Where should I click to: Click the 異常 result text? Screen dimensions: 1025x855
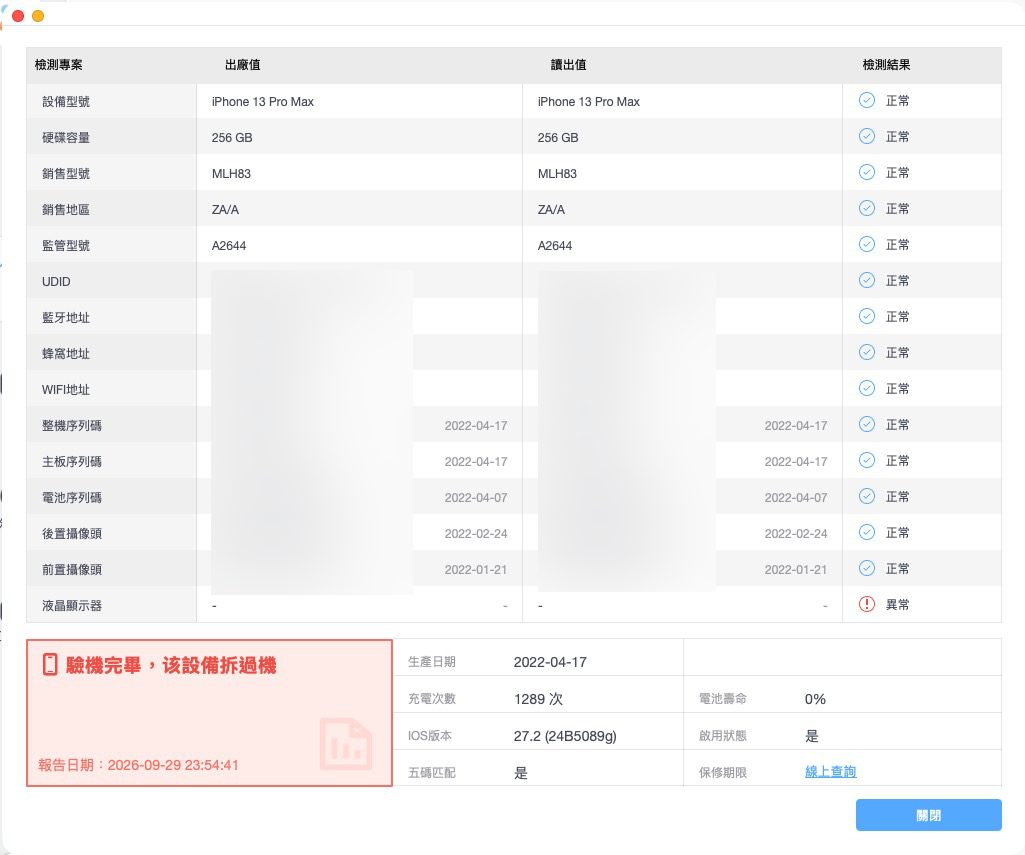point(898,605)
